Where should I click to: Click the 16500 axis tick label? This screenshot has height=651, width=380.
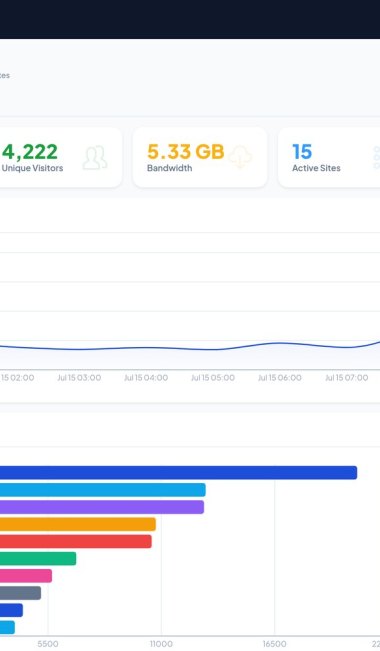tap(275, 644)
